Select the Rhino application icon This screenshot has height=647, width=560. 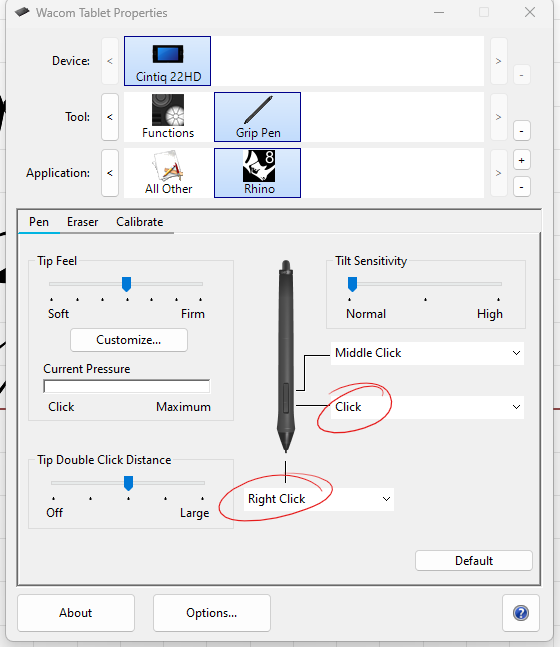tap(258, 173)
